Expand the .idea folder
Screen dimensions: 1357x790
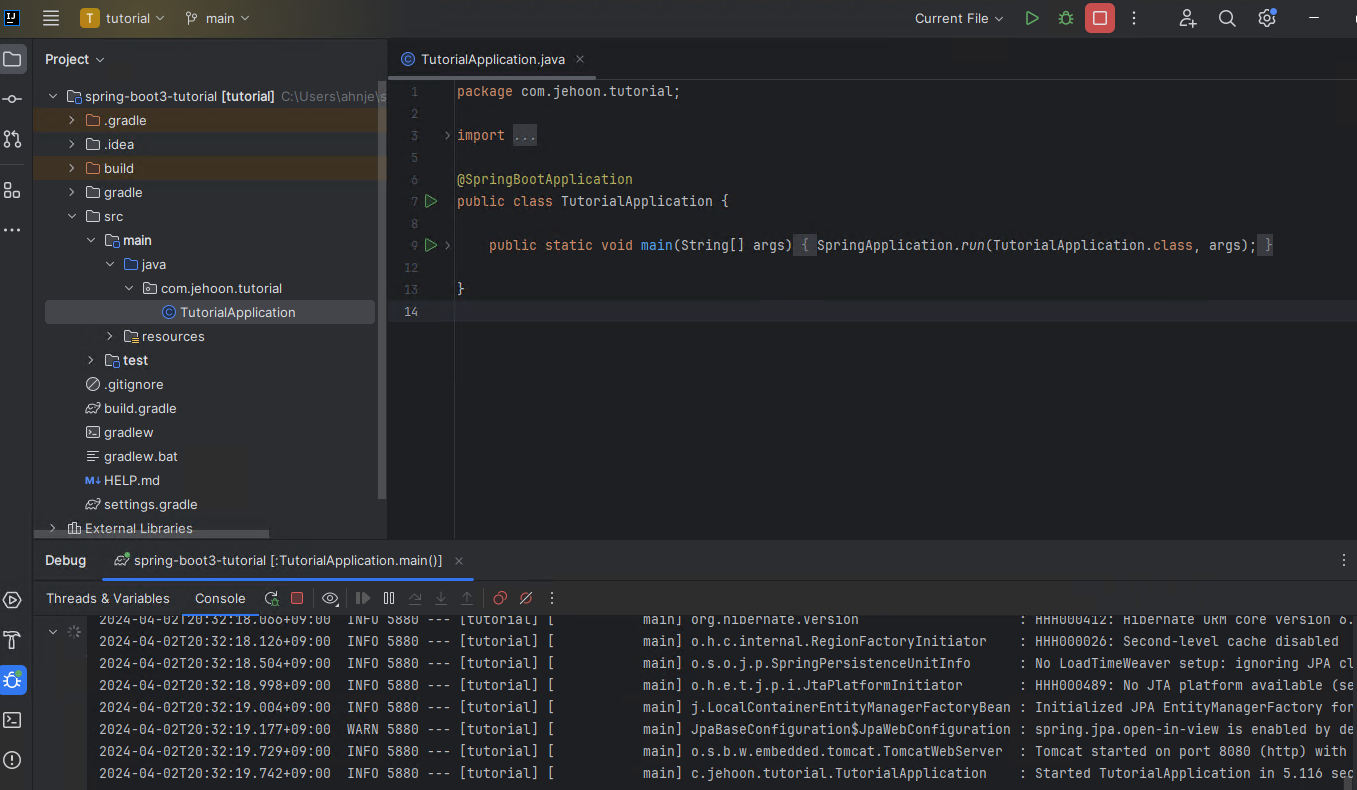pyautogui.click(x=71, y=144)
